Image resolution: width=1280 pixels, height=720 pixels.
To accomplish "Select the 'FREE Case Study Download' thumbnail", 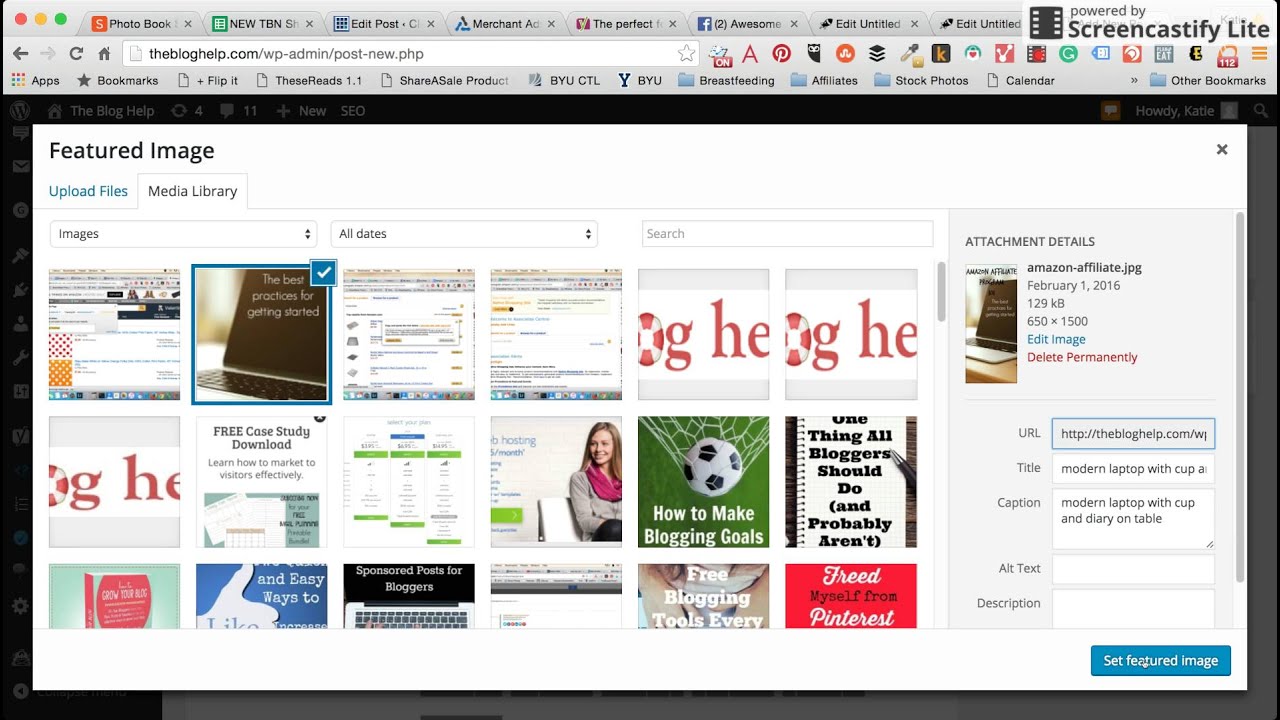I will click(x=261, y=482).
